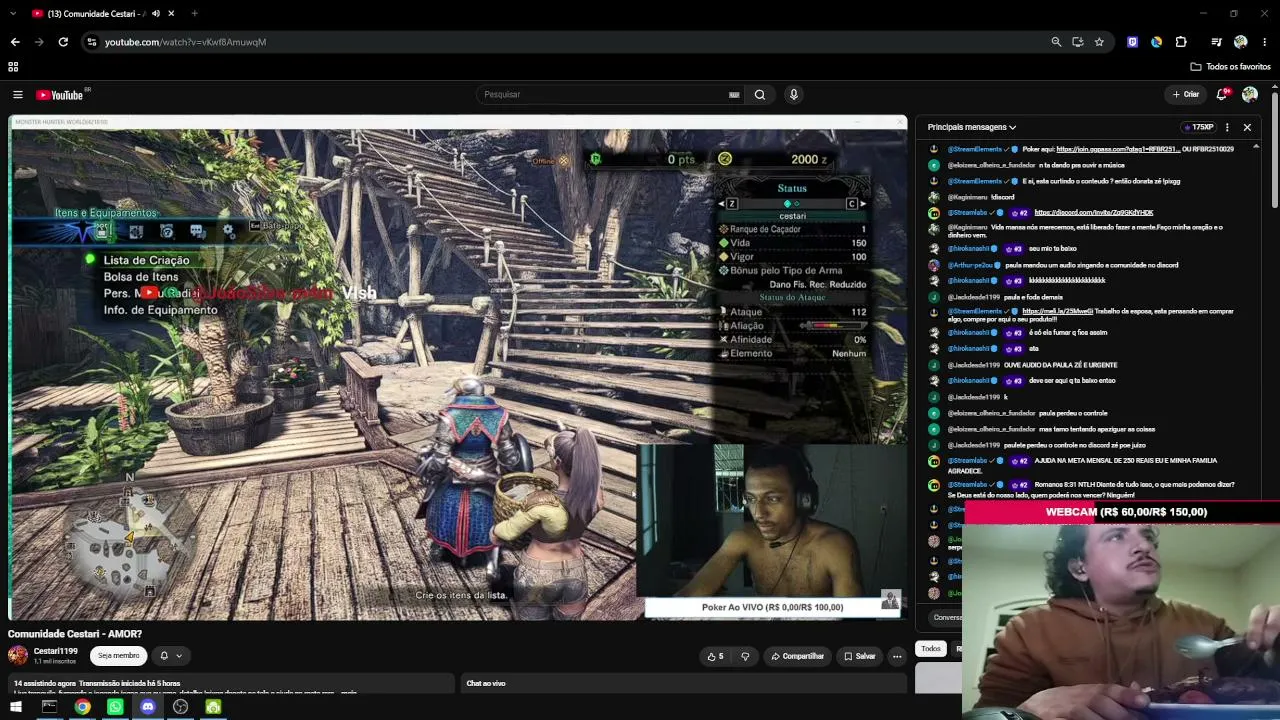Close the live chat panel
This screenshot has height=720, width=1280.
1247,127
